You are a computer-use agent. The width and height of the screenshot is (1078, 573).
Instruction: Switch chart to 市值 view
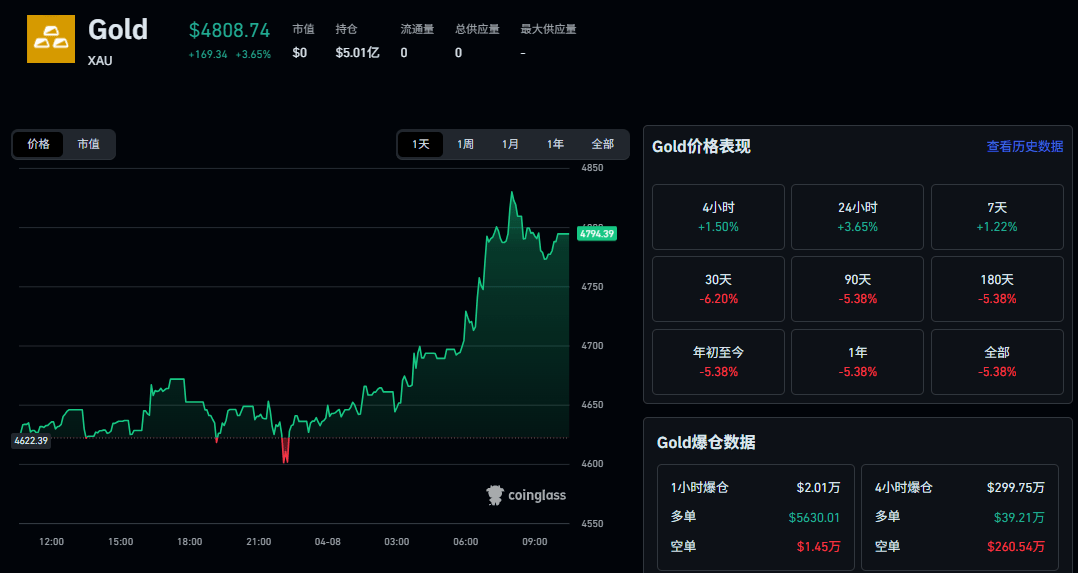tap(89, 144)
